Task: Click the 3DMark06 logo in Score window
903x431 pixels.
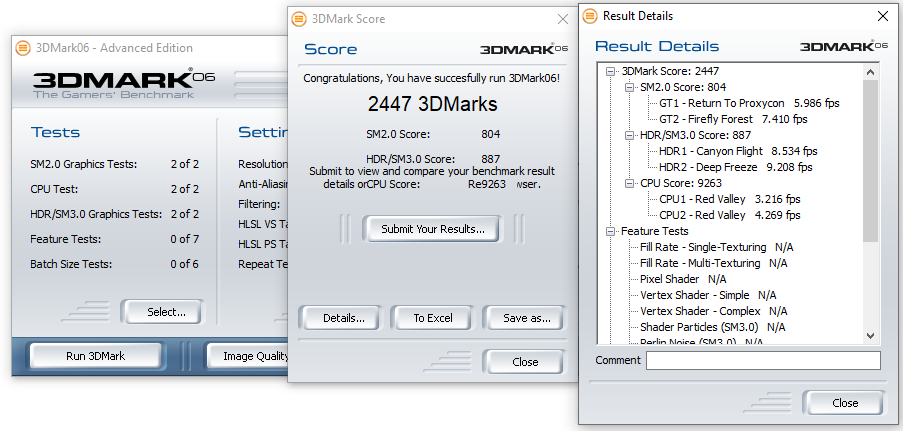Action: point(523,48)
